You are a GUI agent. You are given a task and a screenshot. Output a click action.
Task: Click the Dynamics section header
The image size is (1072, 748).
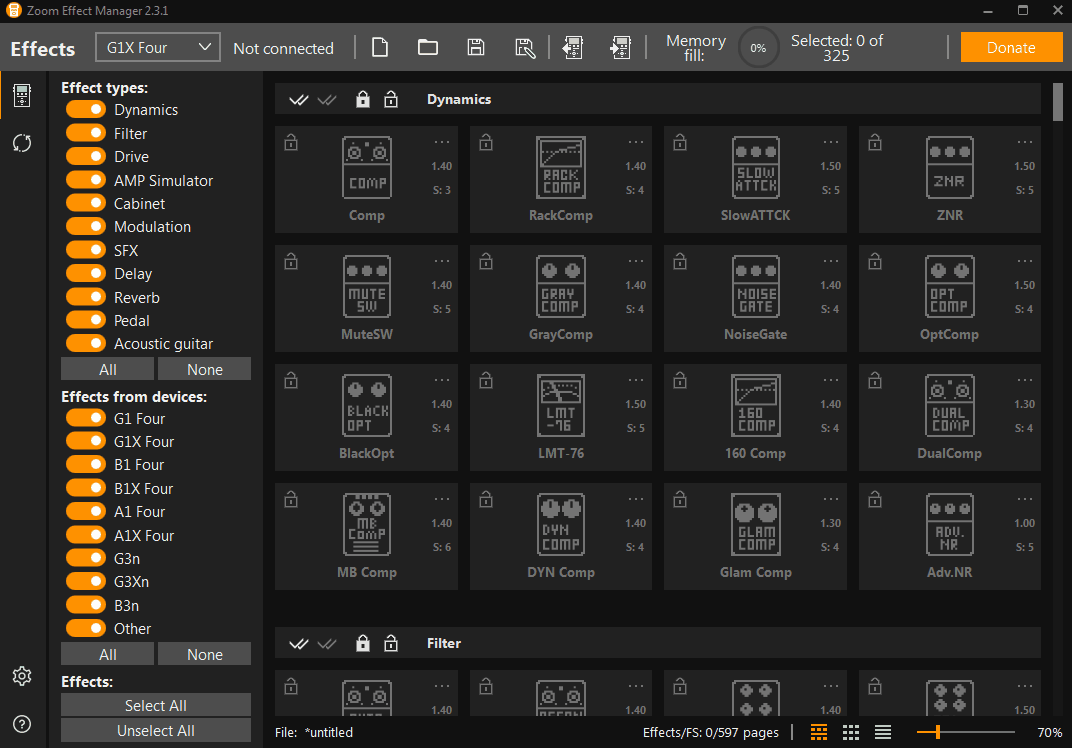[459, 99]
